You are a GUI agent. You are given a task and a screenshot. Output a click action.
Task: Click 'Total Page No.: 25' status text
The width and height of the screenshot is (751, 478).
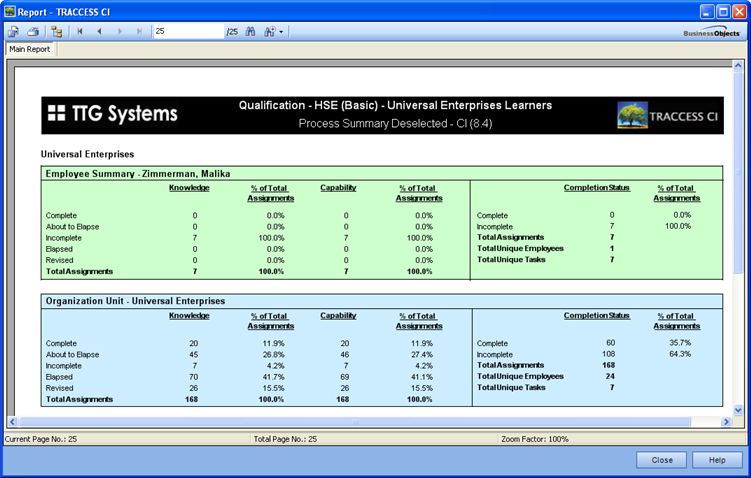285,439
